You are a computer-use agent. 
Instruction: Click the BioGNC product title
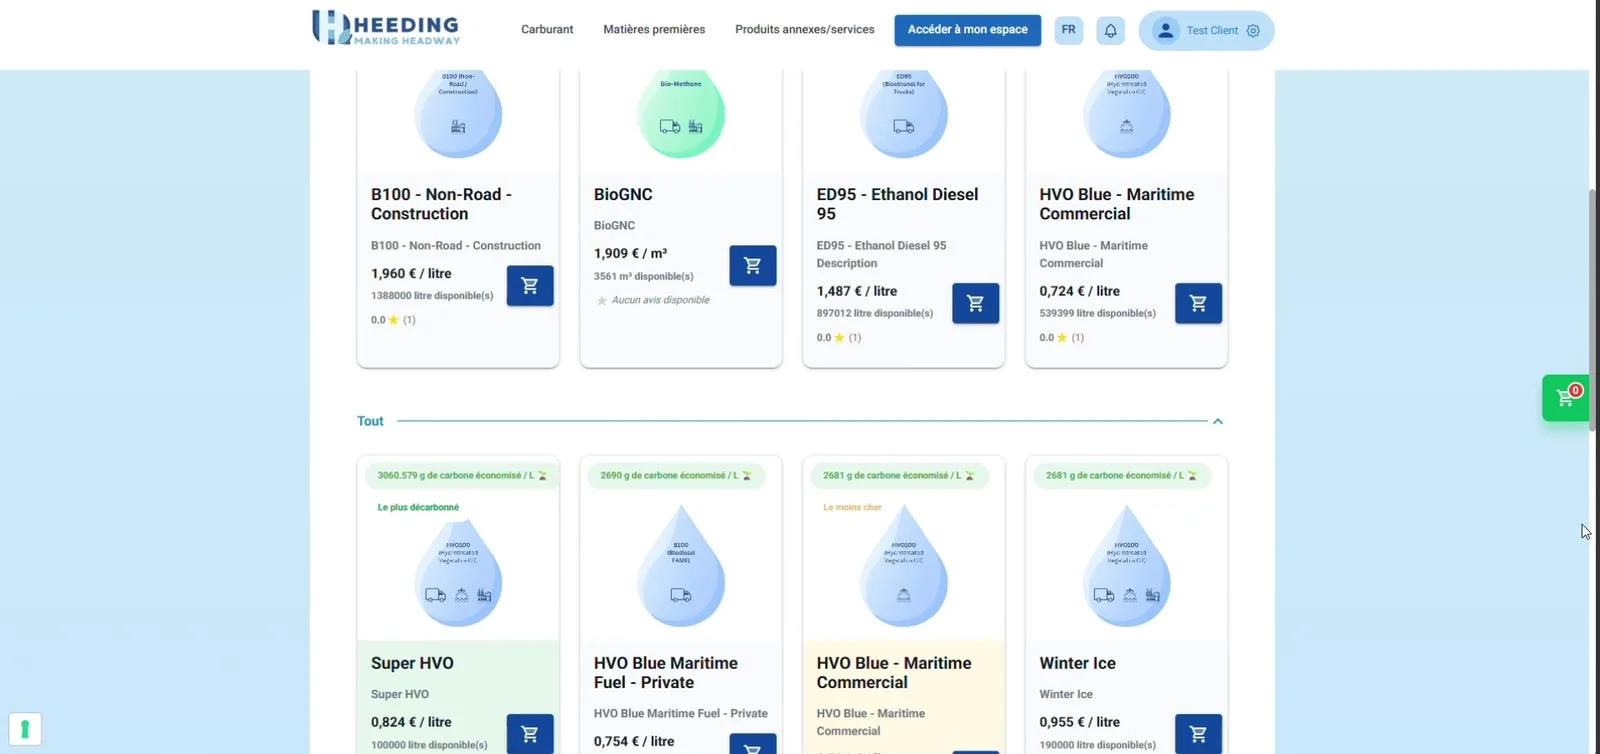click(623, 194)
